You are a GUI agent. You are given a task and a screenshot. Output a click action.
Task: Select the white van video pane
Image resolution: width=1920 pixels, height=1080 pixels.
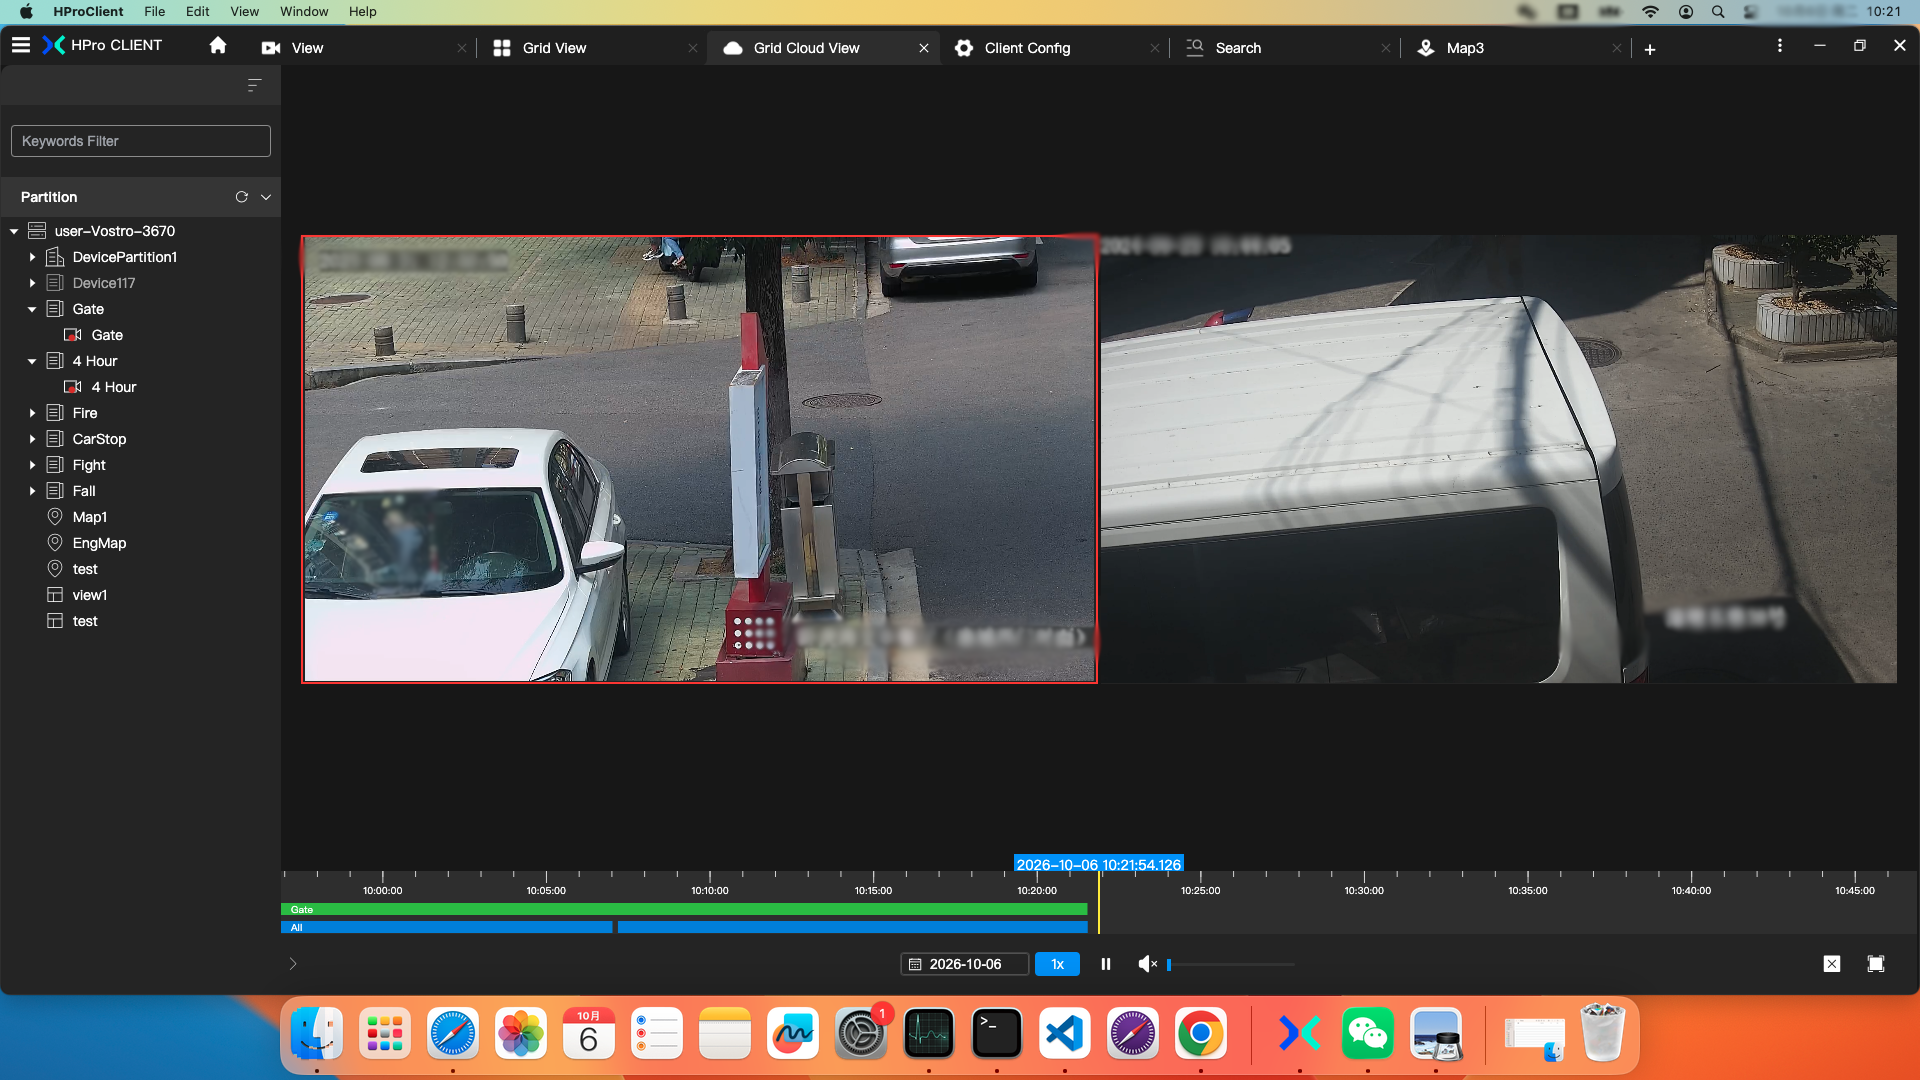pos(1498,459)
